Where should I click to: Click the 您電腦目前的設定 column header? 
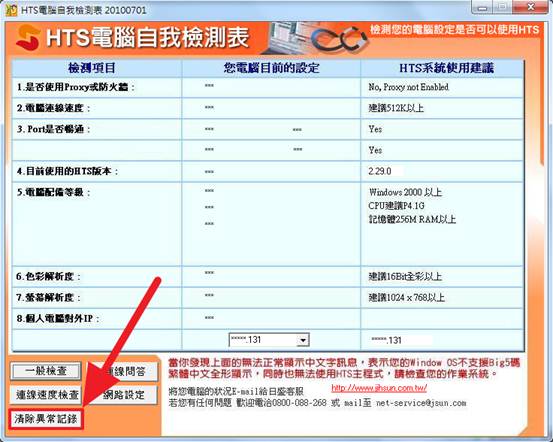coord(271,68)
